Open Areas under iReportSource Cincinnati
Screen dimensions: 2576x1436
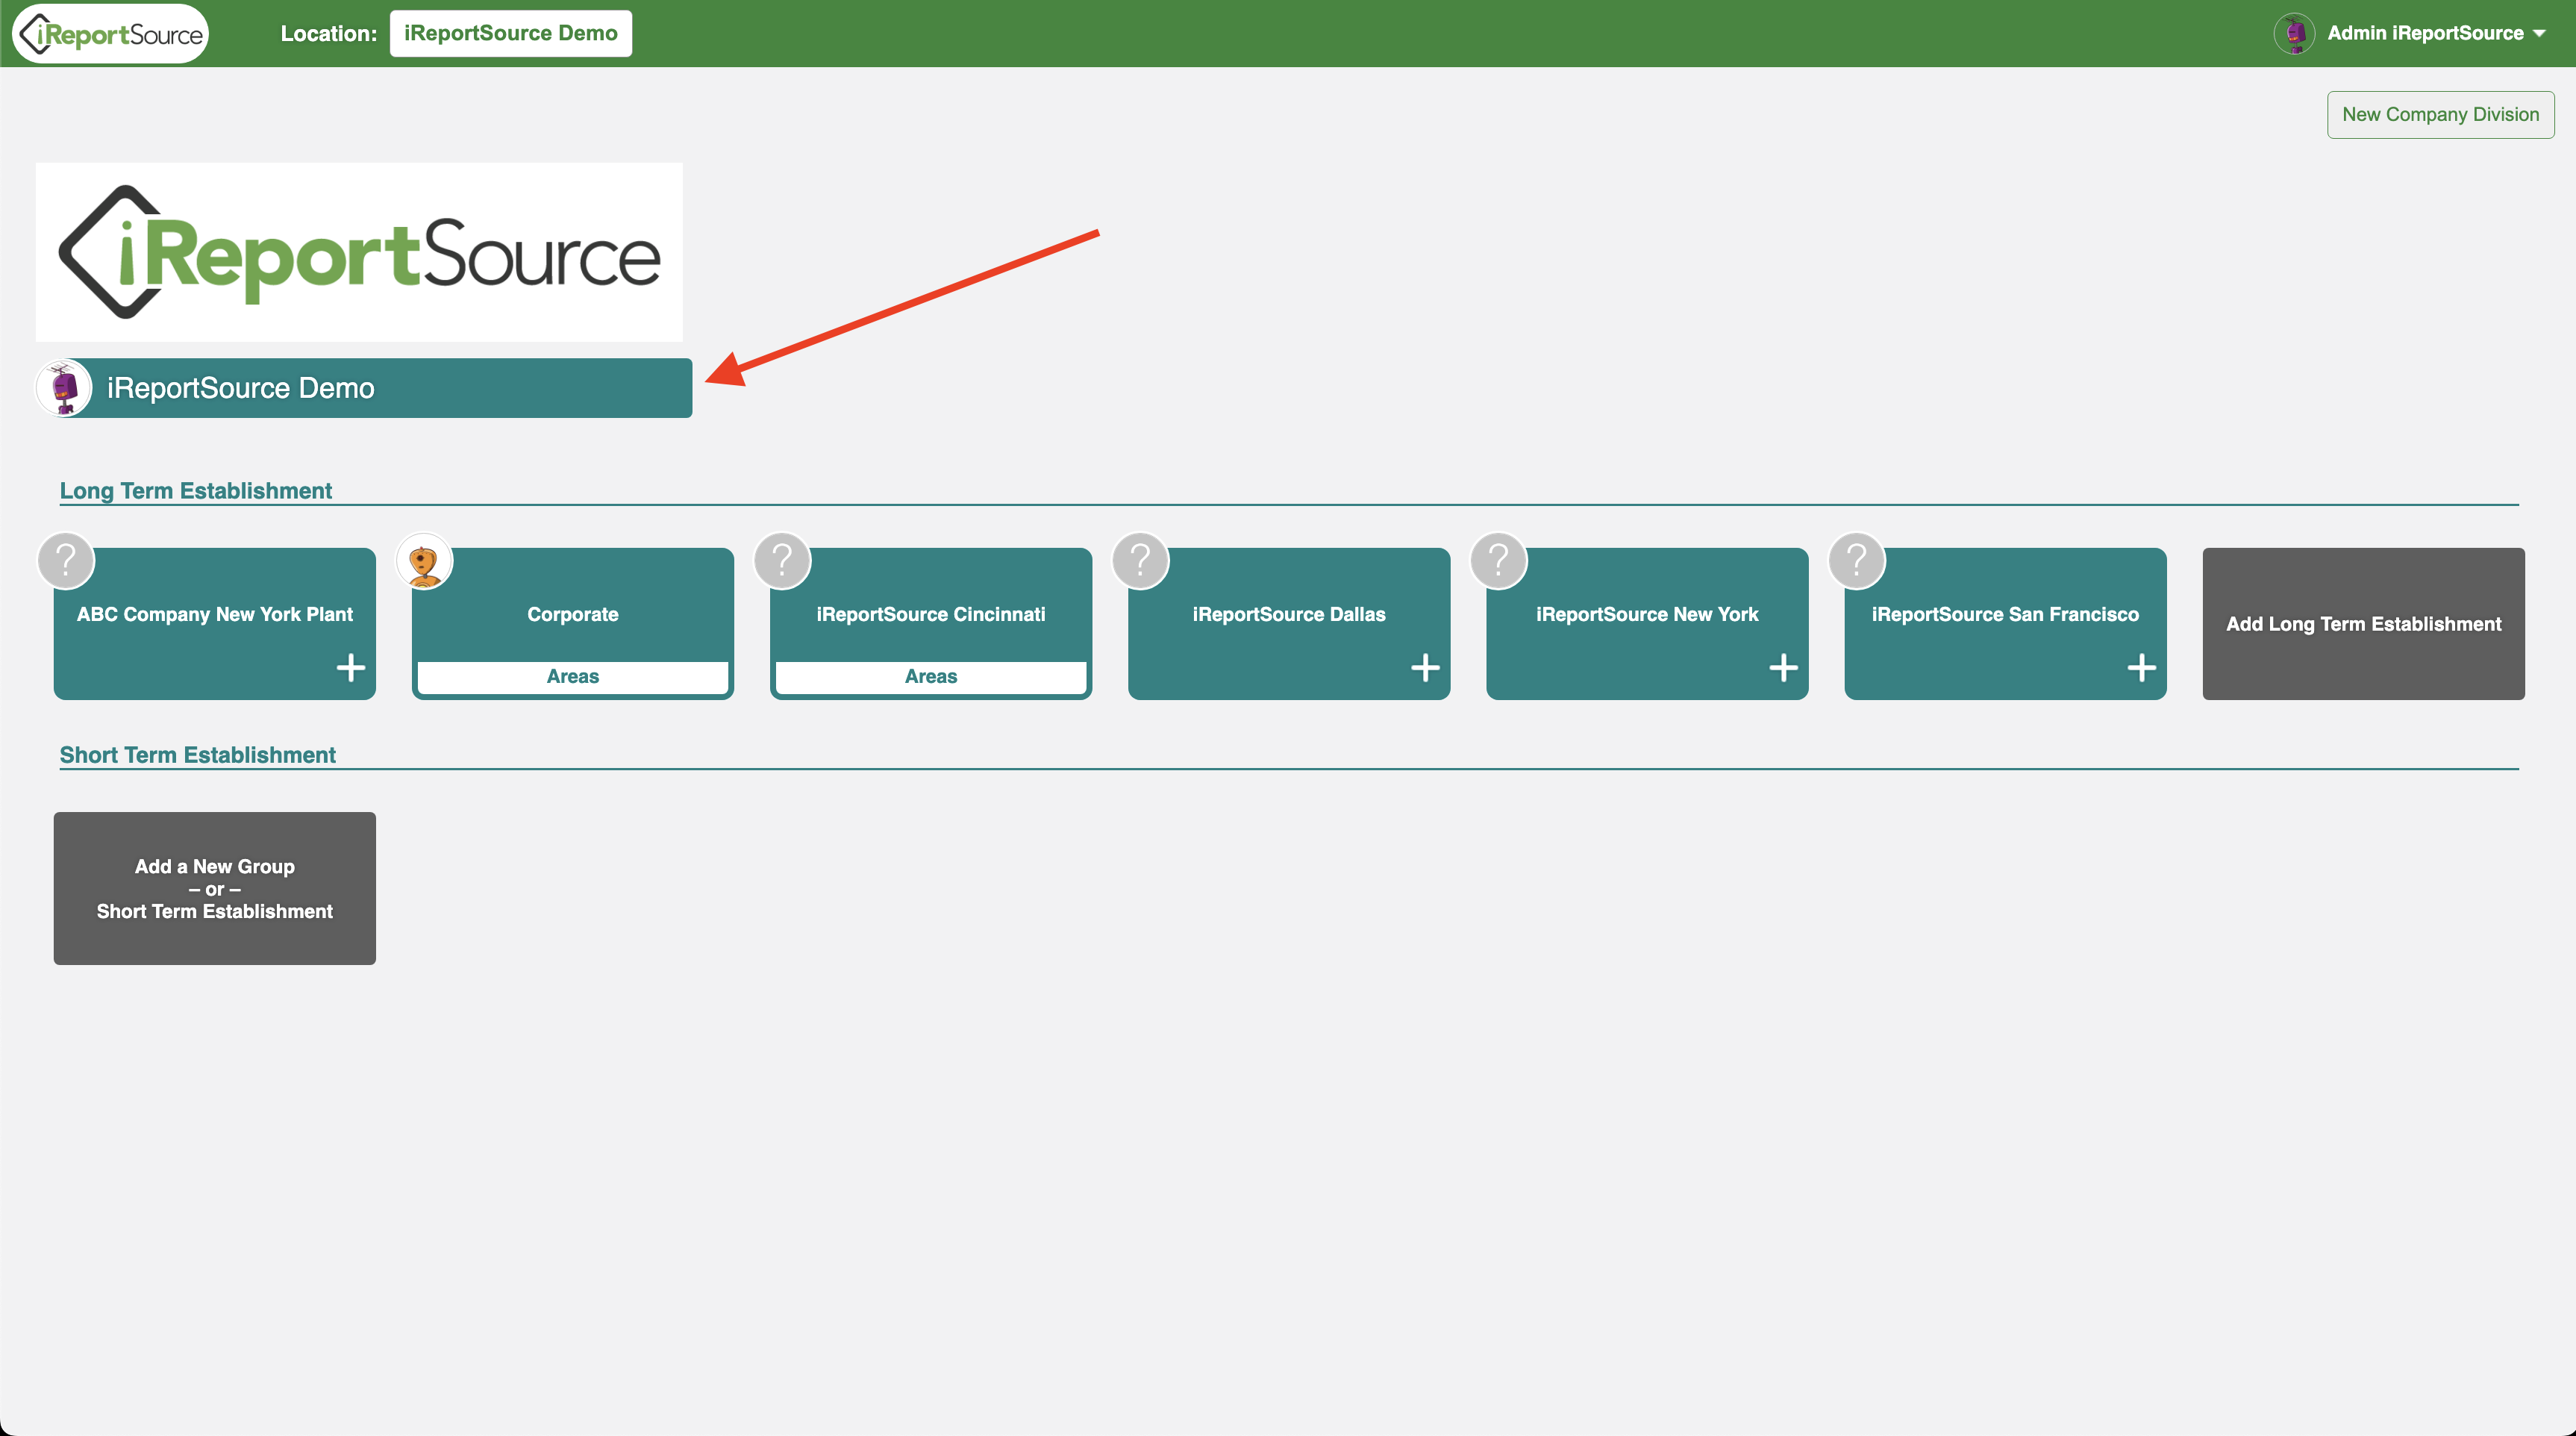(931, 677)
